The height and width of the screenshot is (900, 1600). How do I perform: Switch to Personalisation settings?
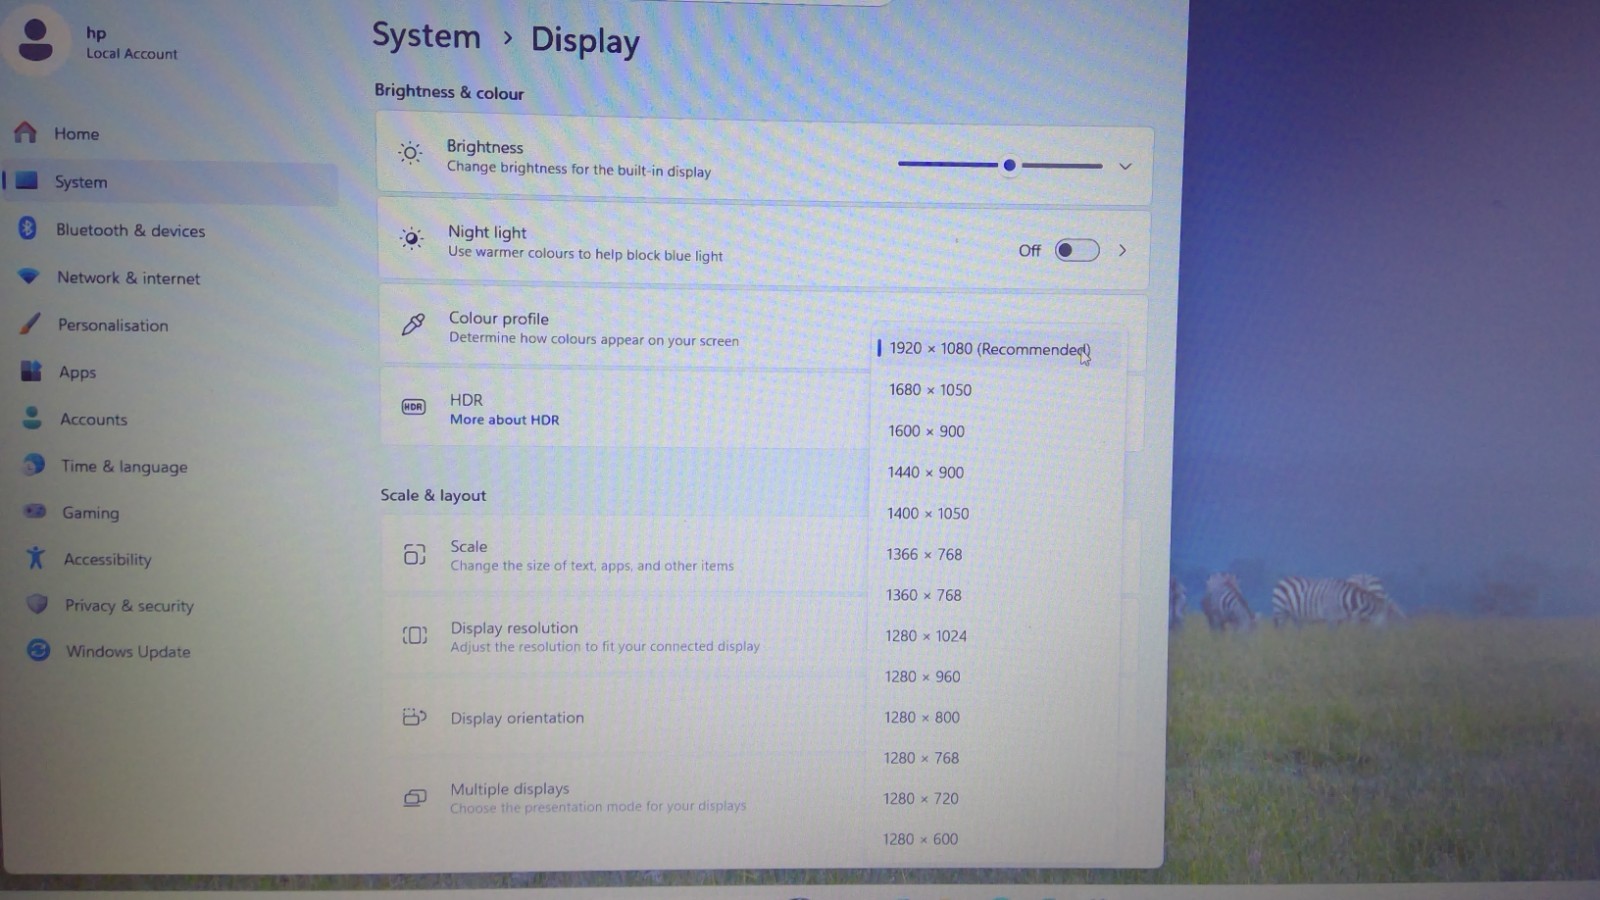point(174,324)
